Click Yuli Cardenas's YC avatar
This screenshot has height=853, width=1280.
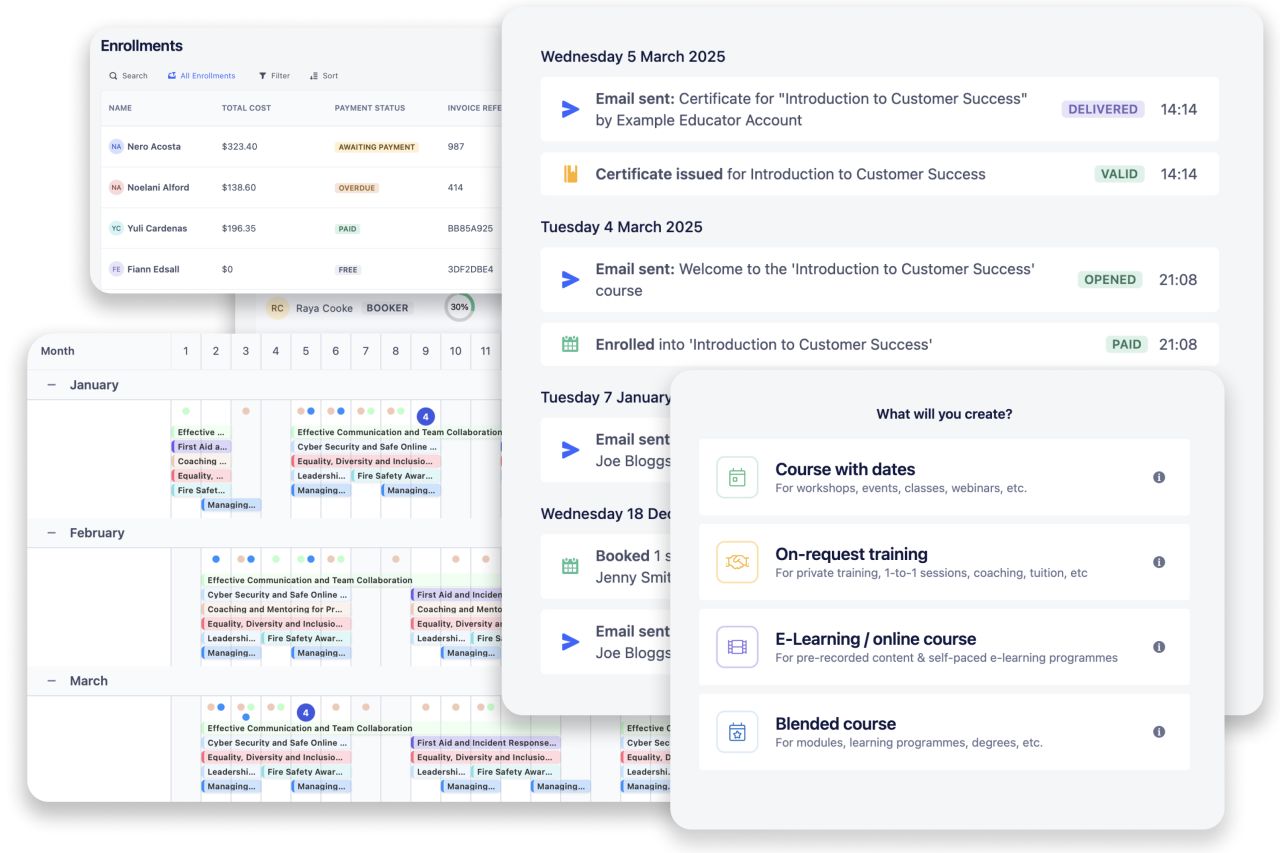coord(116,228)
